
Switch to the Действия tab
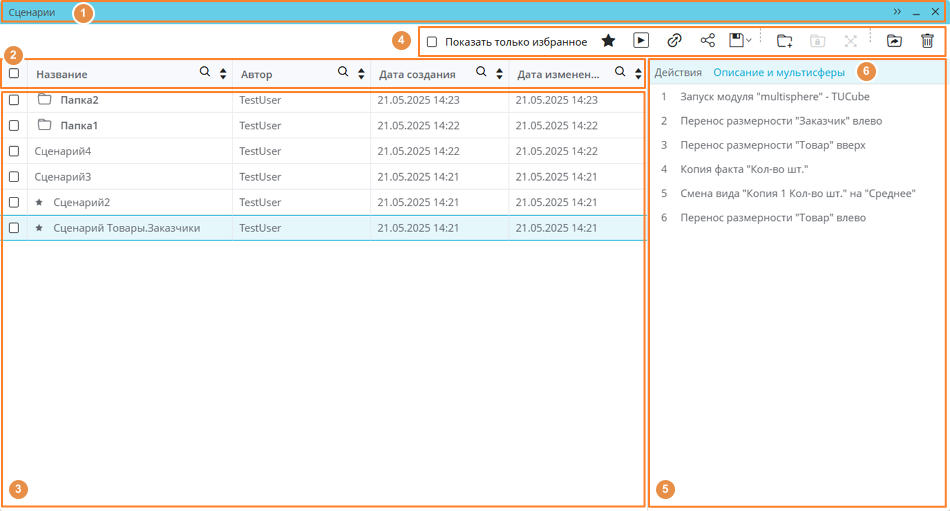pos(678,73)
